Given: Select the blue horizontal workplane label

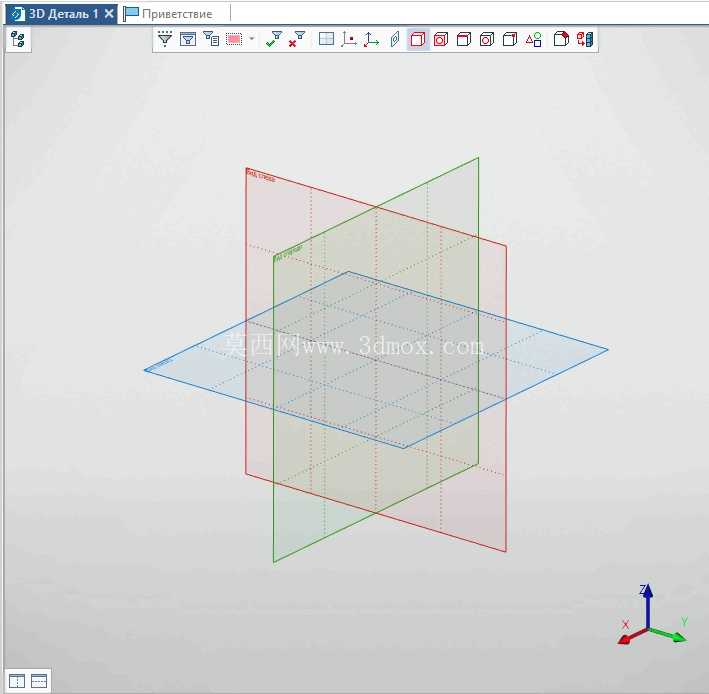Looking at the screenshot, I should tap(160, 365).
